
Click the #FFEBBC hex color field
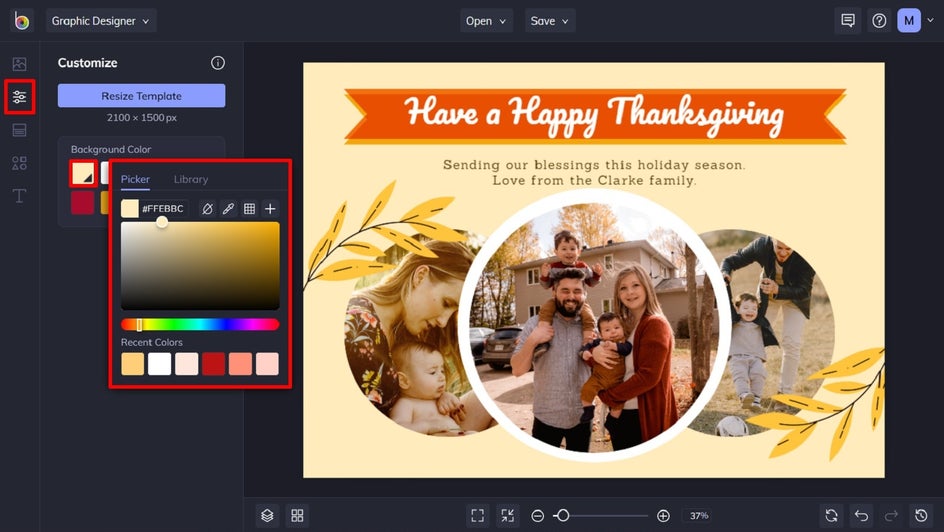[x=163, y=209]
